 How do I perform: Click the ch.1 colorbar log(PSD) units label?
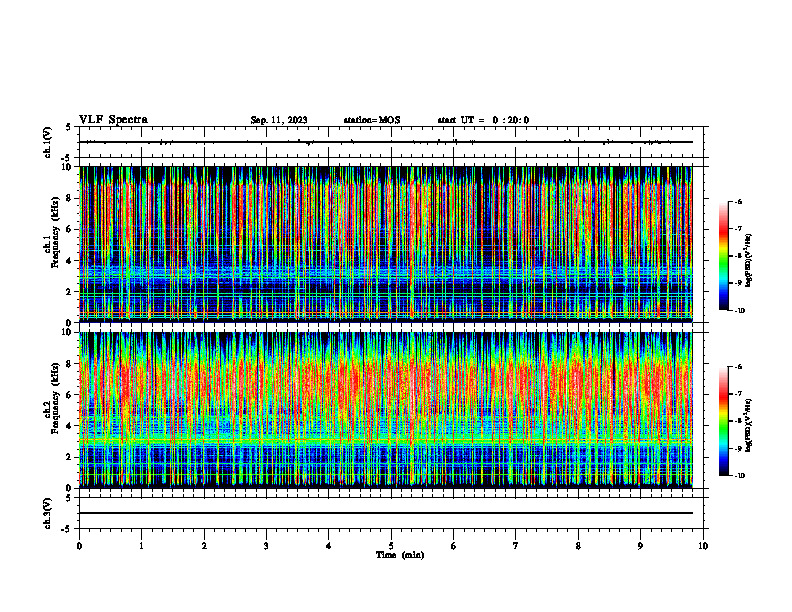[x=749, y=261]
